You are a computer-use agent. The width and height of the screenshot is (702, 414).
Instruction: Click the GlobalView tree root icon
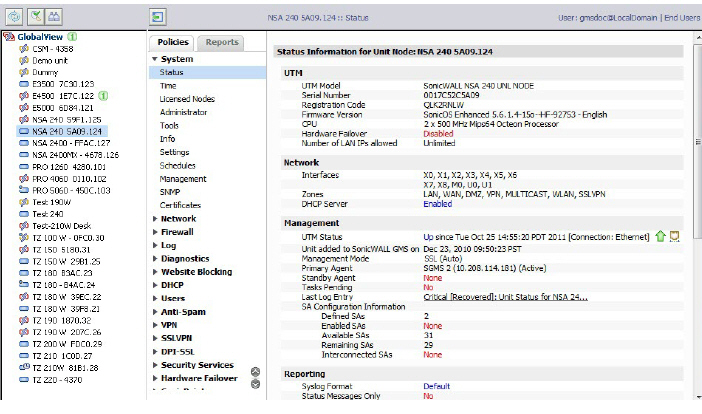[x=9, y=37]
